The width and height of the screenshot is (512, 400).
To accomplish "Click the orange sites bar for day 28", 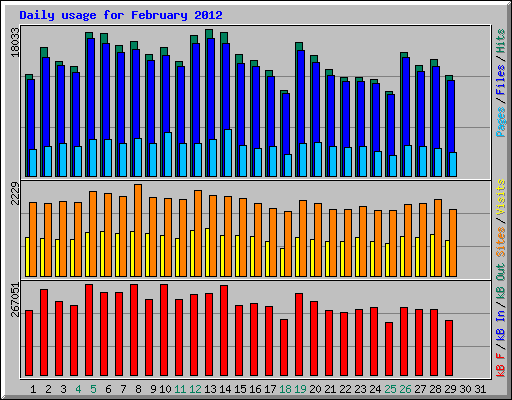I will click(438, 238).
